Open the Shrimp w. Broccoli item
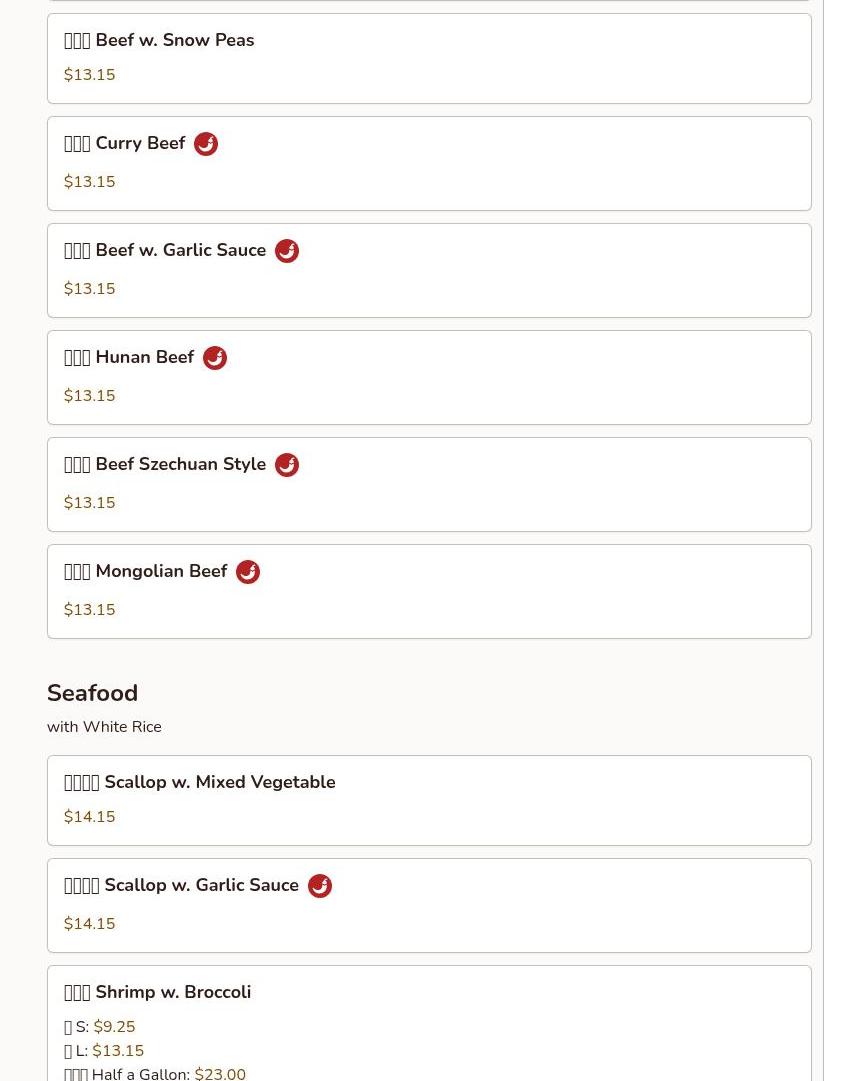This screenshot has width=844, height=1081. pyautogui.click(x=172, y=992)
